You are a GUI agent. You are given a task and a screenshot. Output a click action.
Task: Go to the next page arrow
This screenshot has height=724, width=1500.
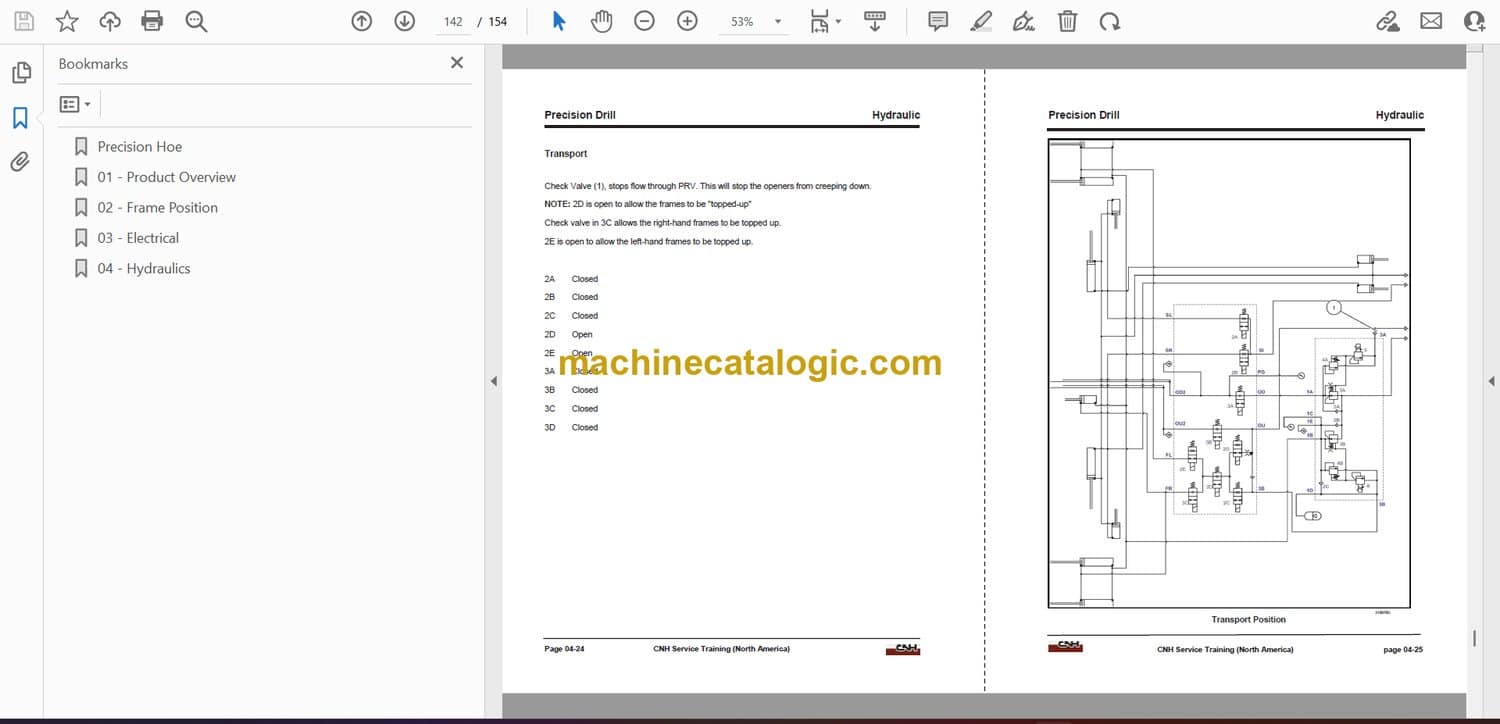404,21
